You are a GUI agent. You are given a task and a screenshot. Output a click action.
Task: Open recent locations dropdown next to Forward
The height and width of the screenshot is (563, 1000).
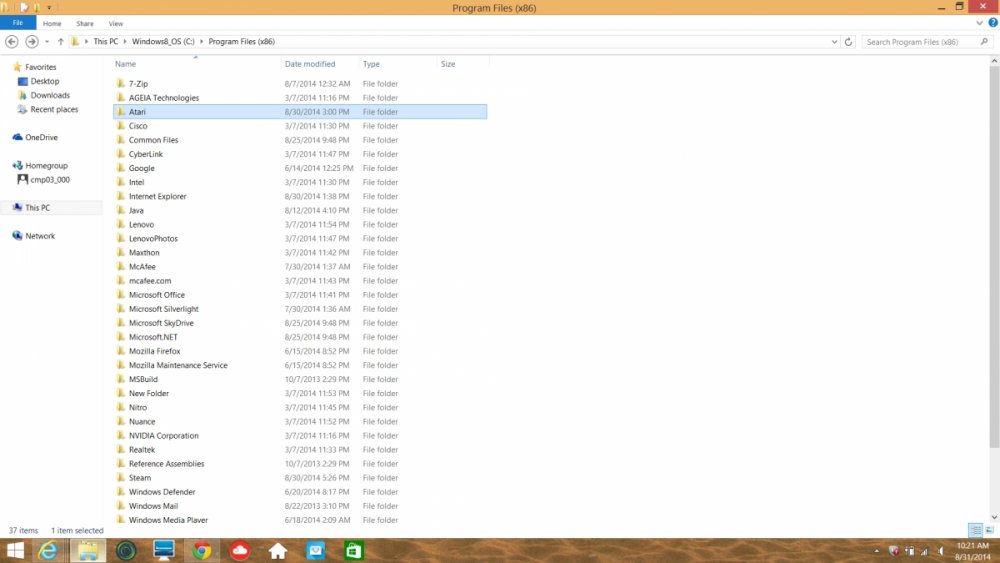(47, 41)
